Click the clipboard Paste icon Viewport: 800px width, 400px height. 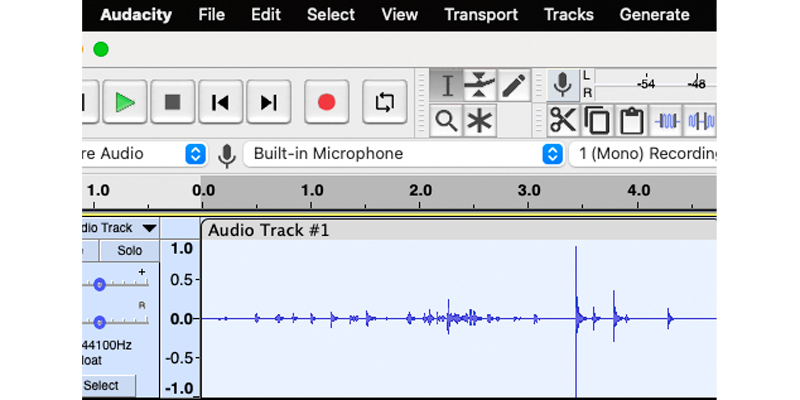(631, 121)
